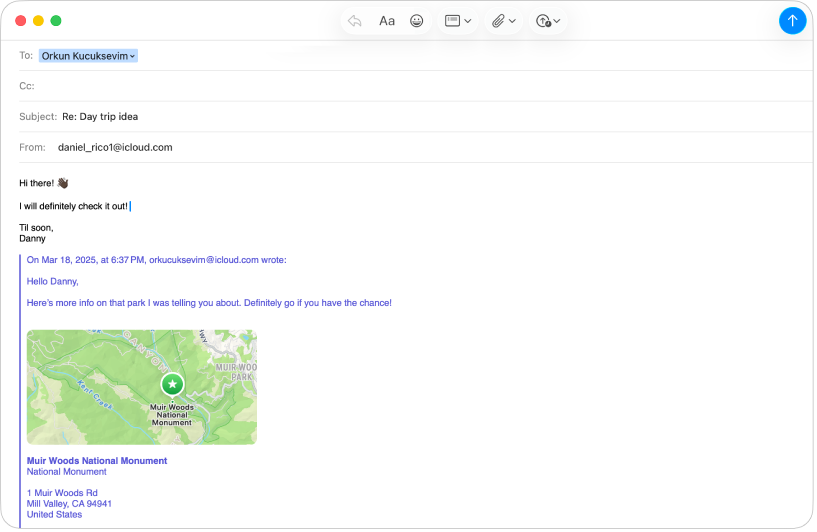Send the message with the blue arrow button
This screenshot has height=532, width=817.
(x=795, y=21)
